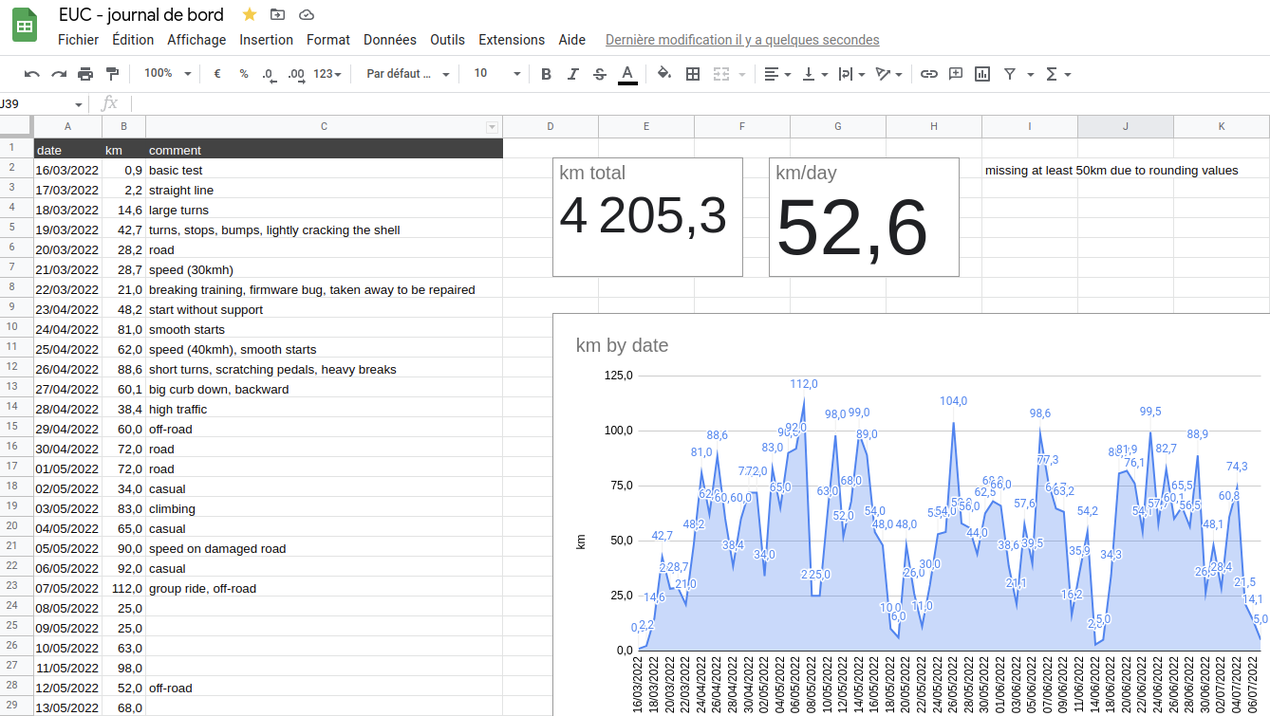Screen dimensions: 1270x716
Task: Click the formula bar input
Action: point(700,104)
